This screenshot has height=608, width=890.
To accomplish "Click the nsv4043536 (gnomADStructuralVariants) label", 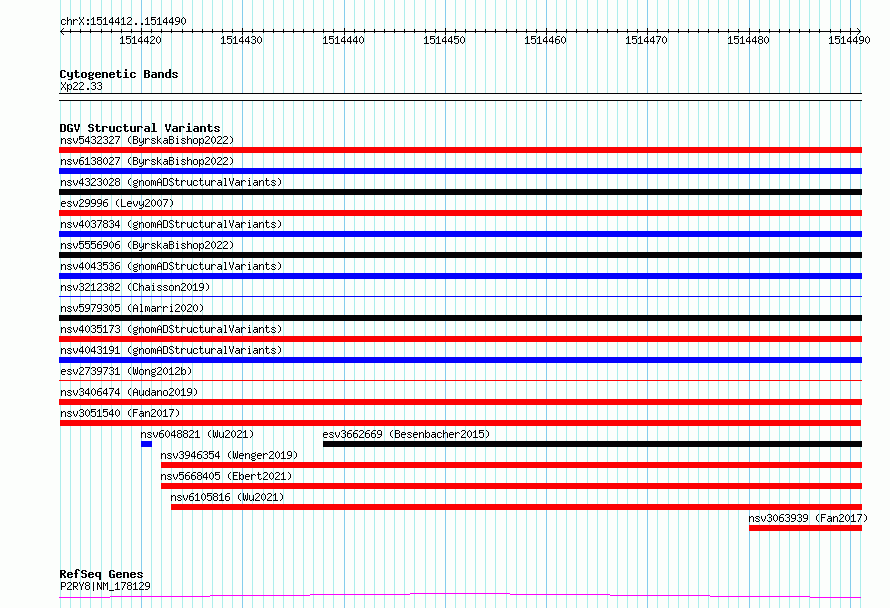I will coord(171,266).
